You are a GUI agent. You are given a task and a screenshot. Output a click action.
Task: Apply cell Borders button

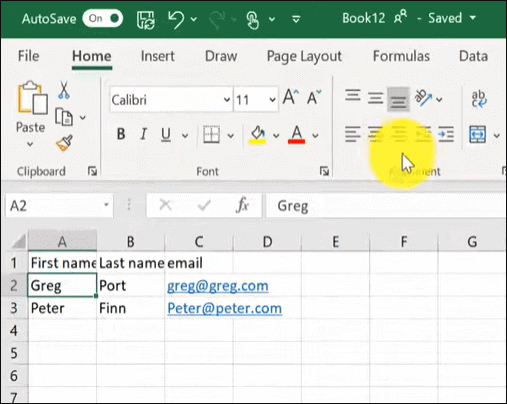(x=211, y=135)
